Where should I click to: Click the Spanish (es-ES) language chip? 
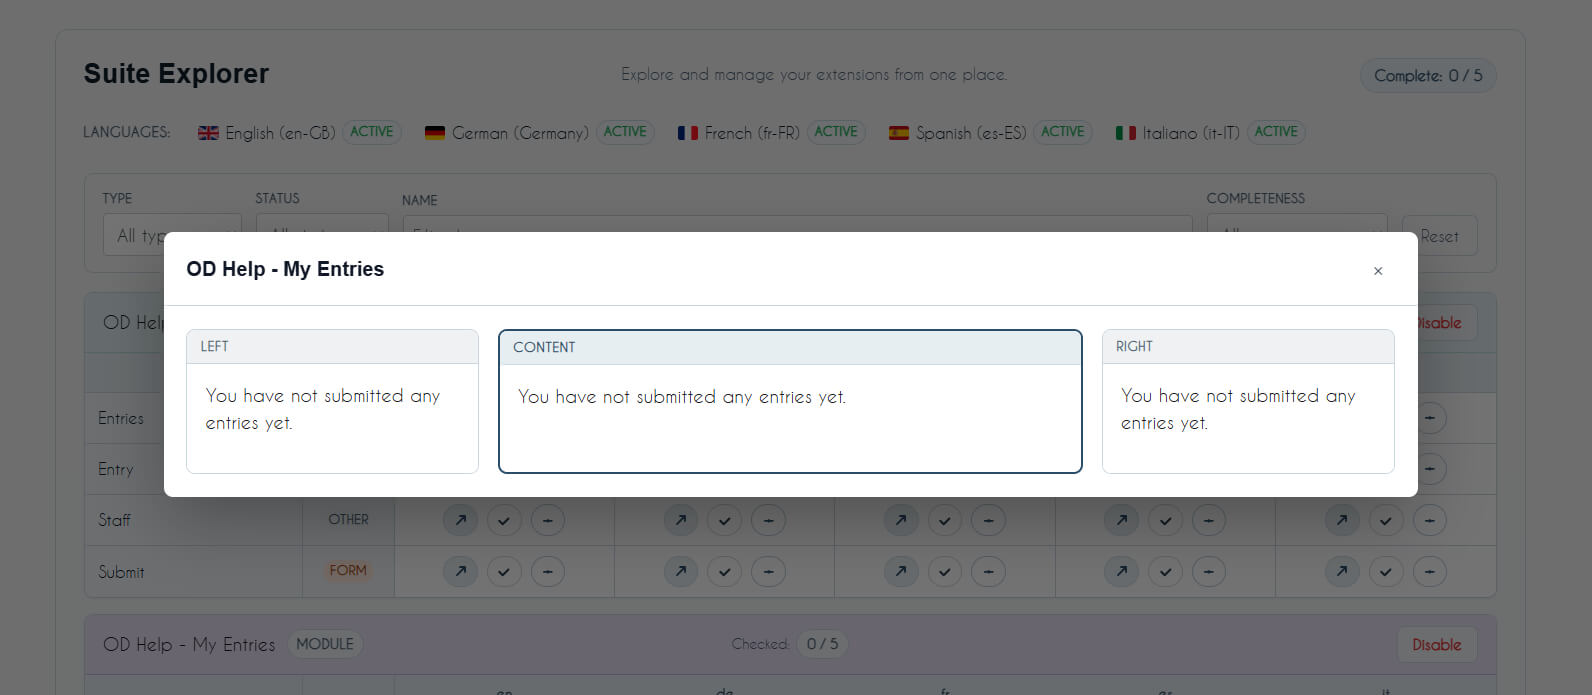(x=990, y=132)
